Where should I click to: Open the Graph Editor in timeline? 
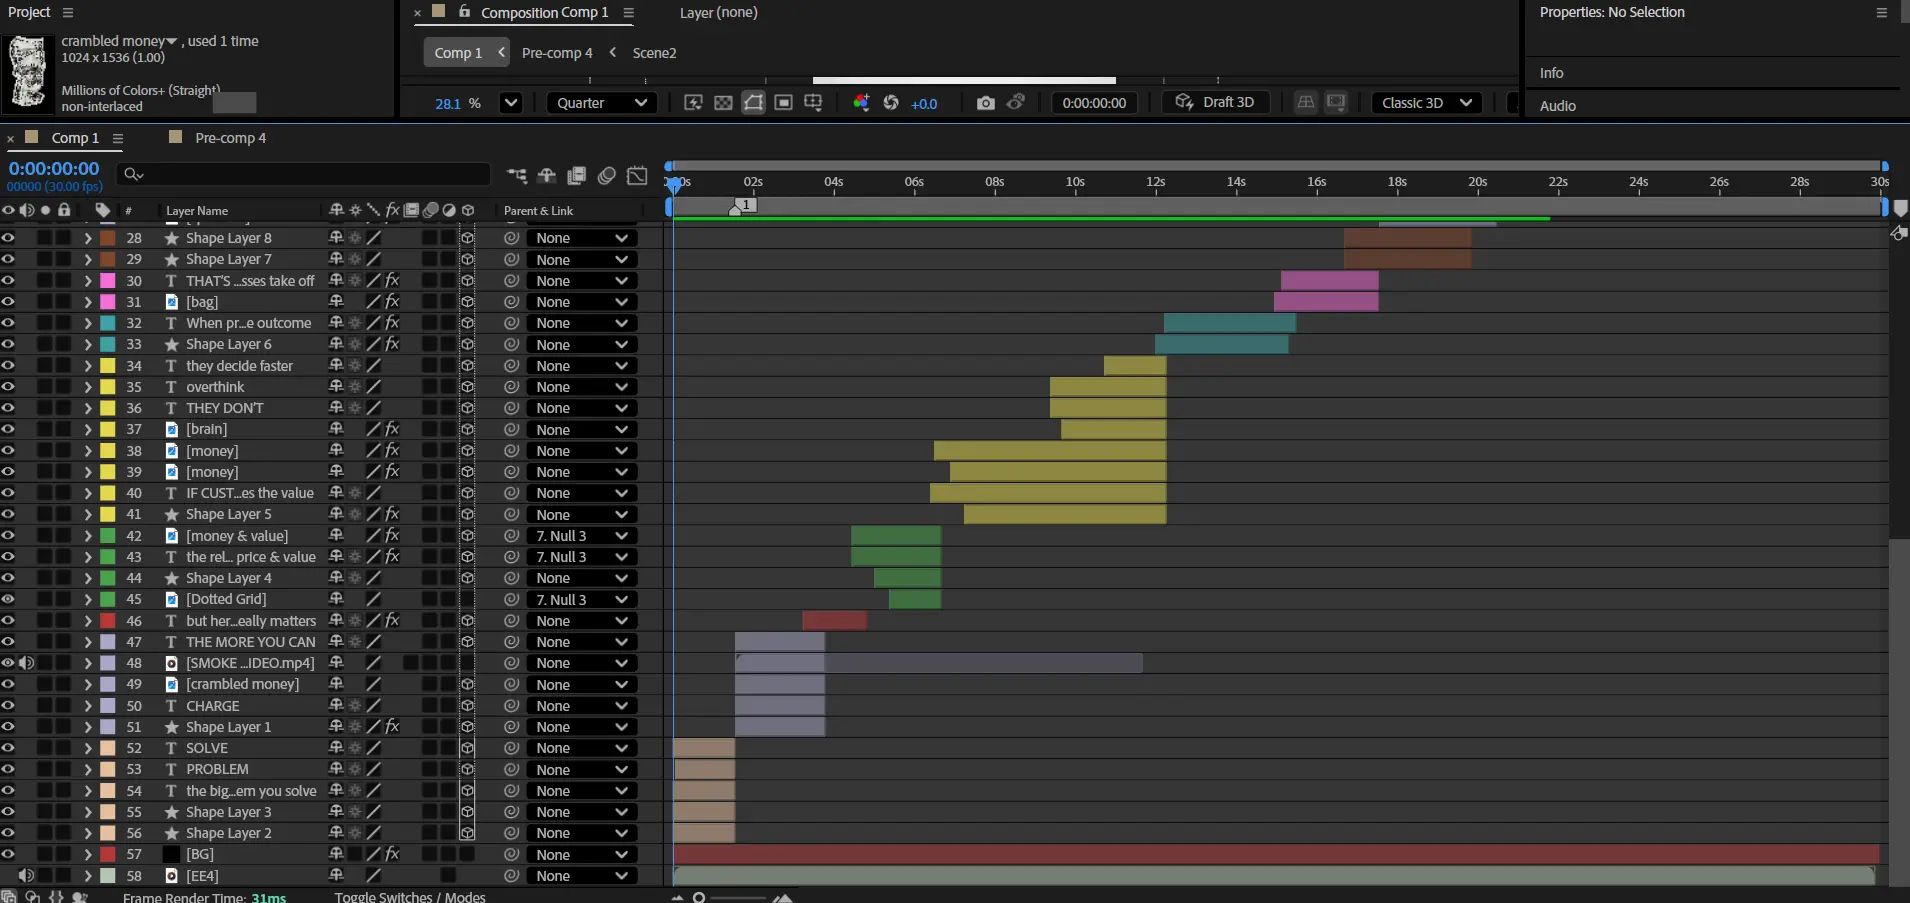(637, 176)
